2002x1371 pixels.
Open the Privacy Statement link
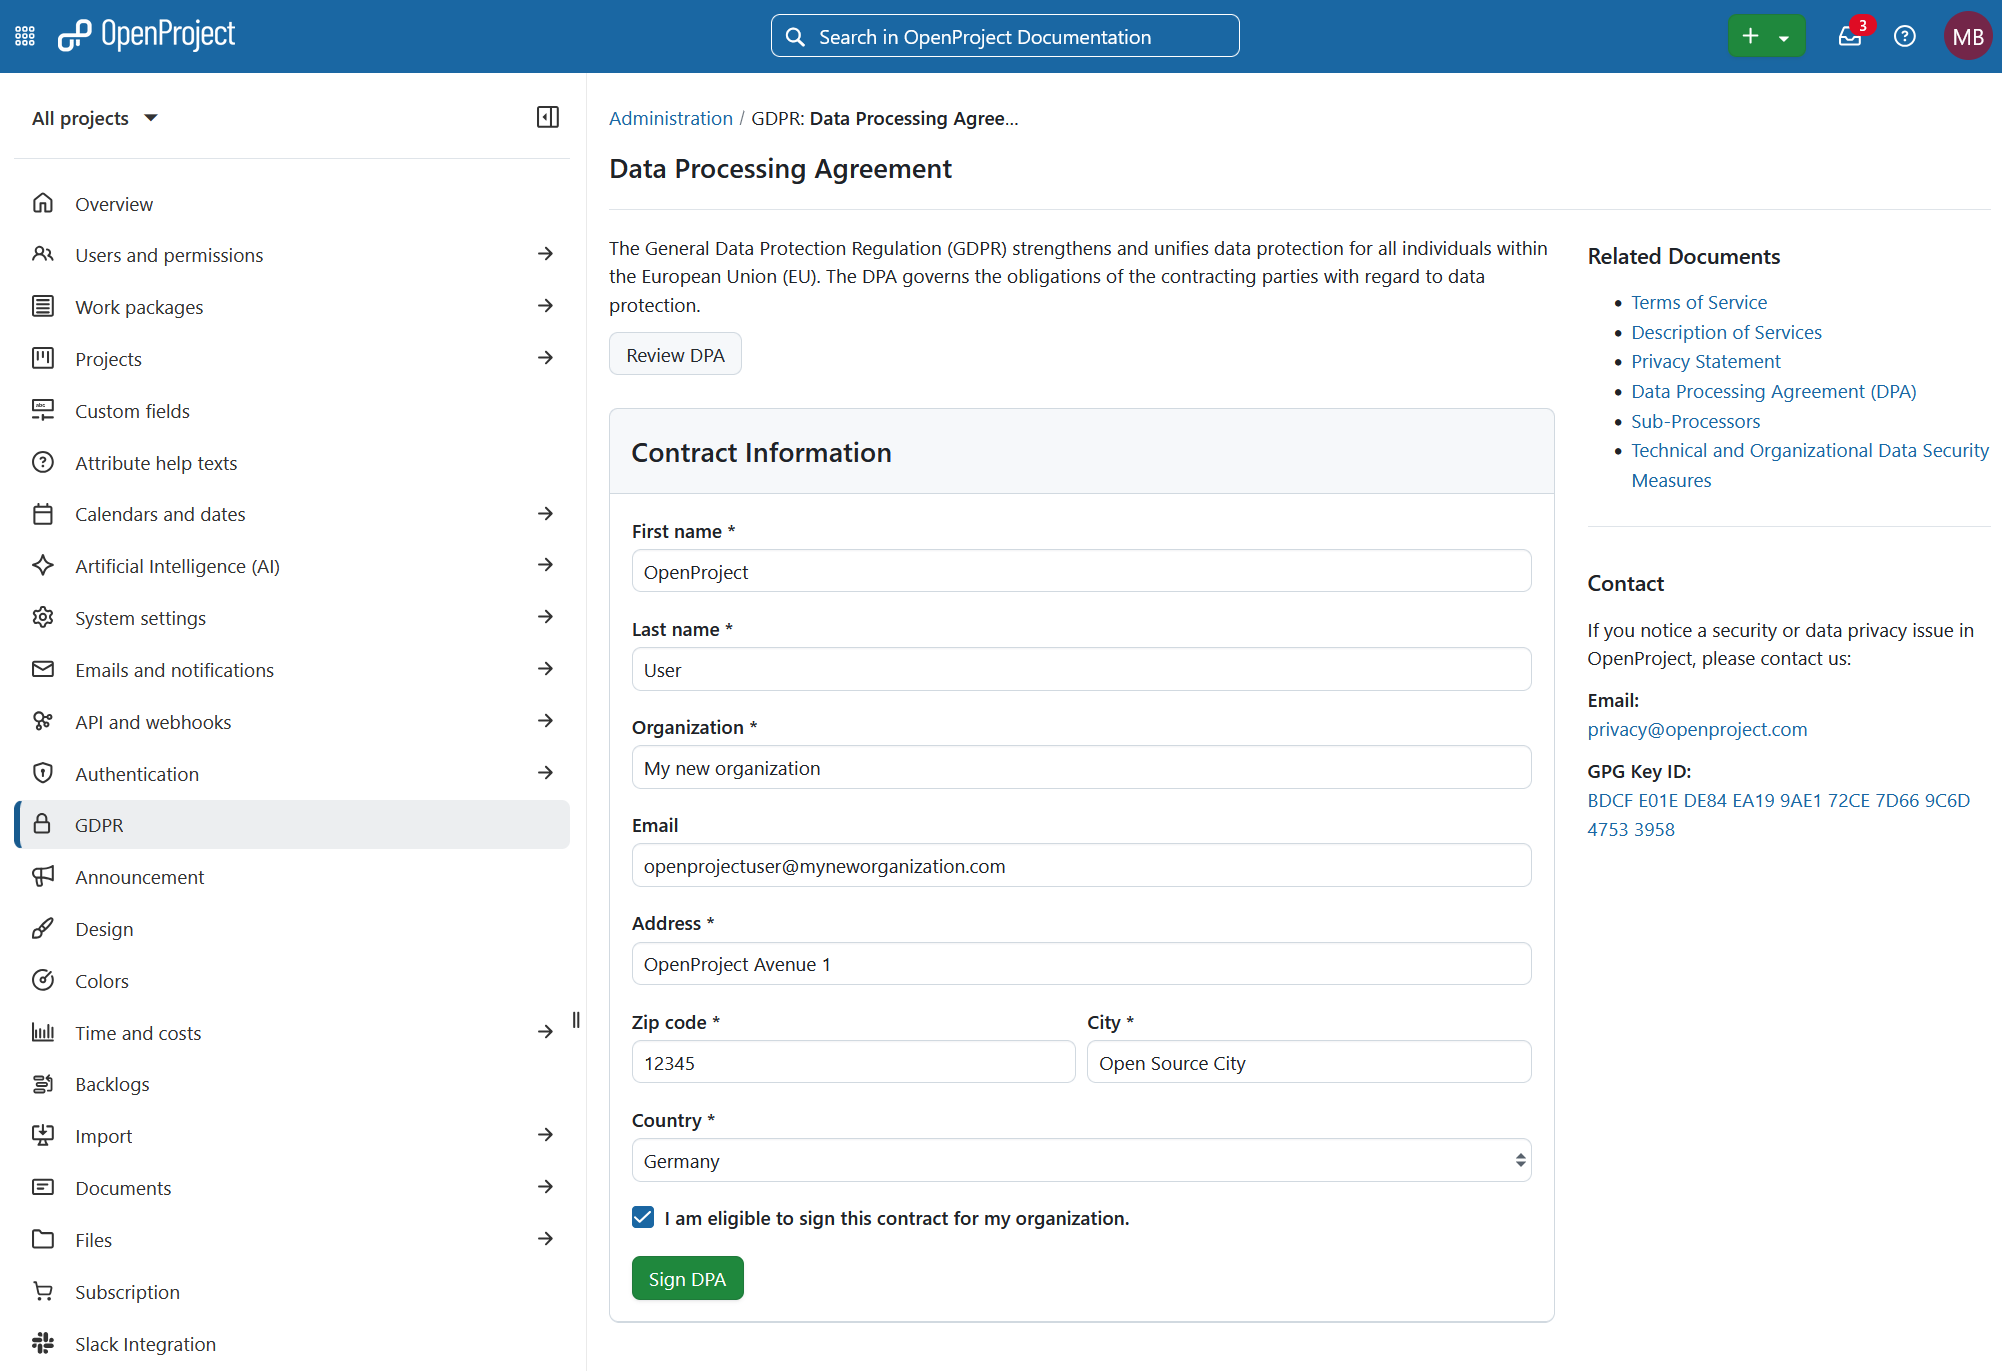click(x=1705, y=361)
